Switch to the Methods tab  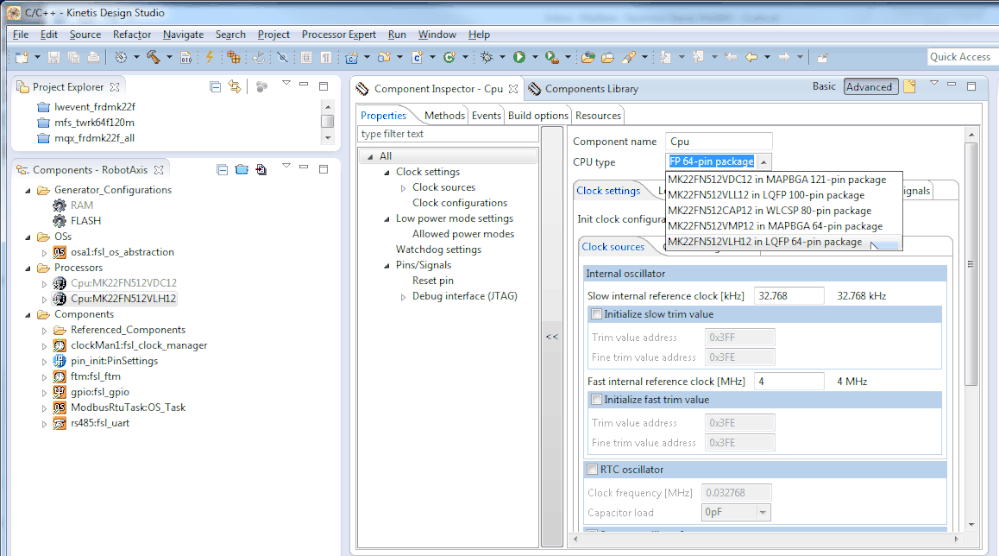(444, 115)
